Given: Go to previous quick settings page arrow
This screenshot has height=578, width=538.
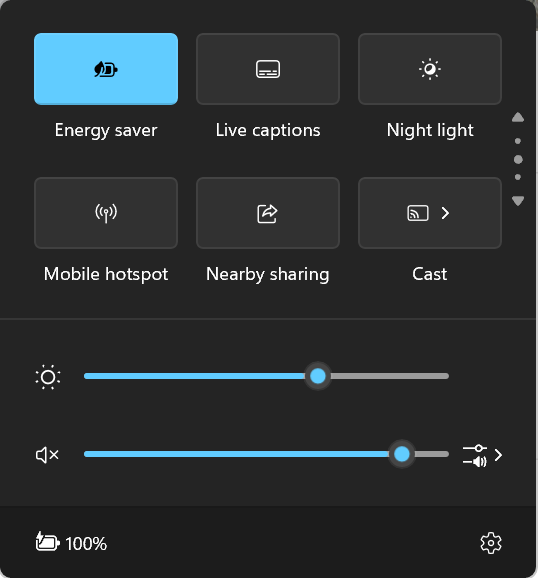Looking at the screenshot, I should [x=518, y=117].
